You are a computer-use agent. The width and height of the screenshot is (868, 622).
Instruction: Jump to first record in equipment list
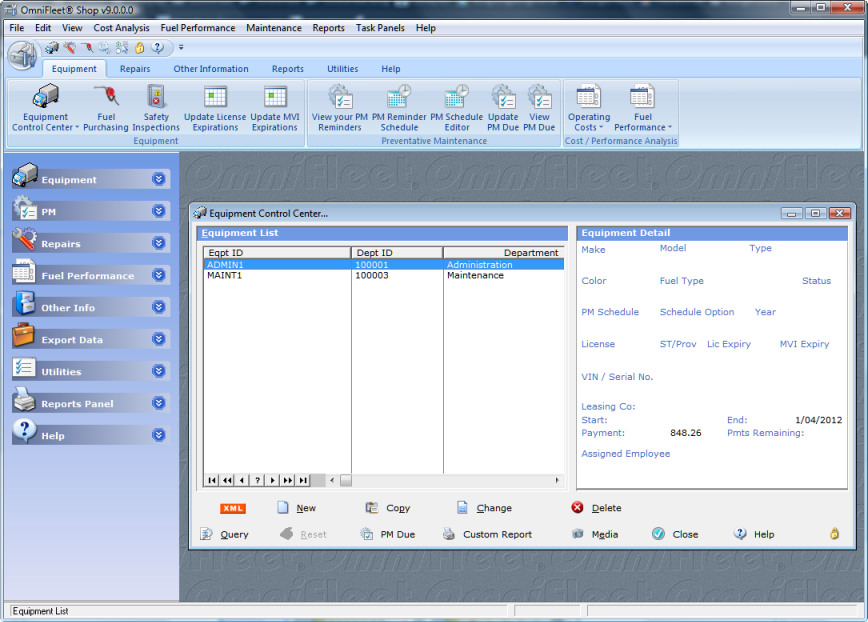[x=212, y=480]
